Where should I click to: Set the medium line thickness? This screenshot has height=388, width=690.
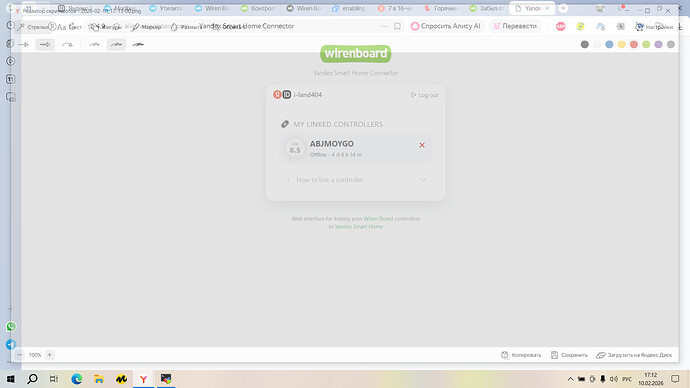tap(116, 44)
